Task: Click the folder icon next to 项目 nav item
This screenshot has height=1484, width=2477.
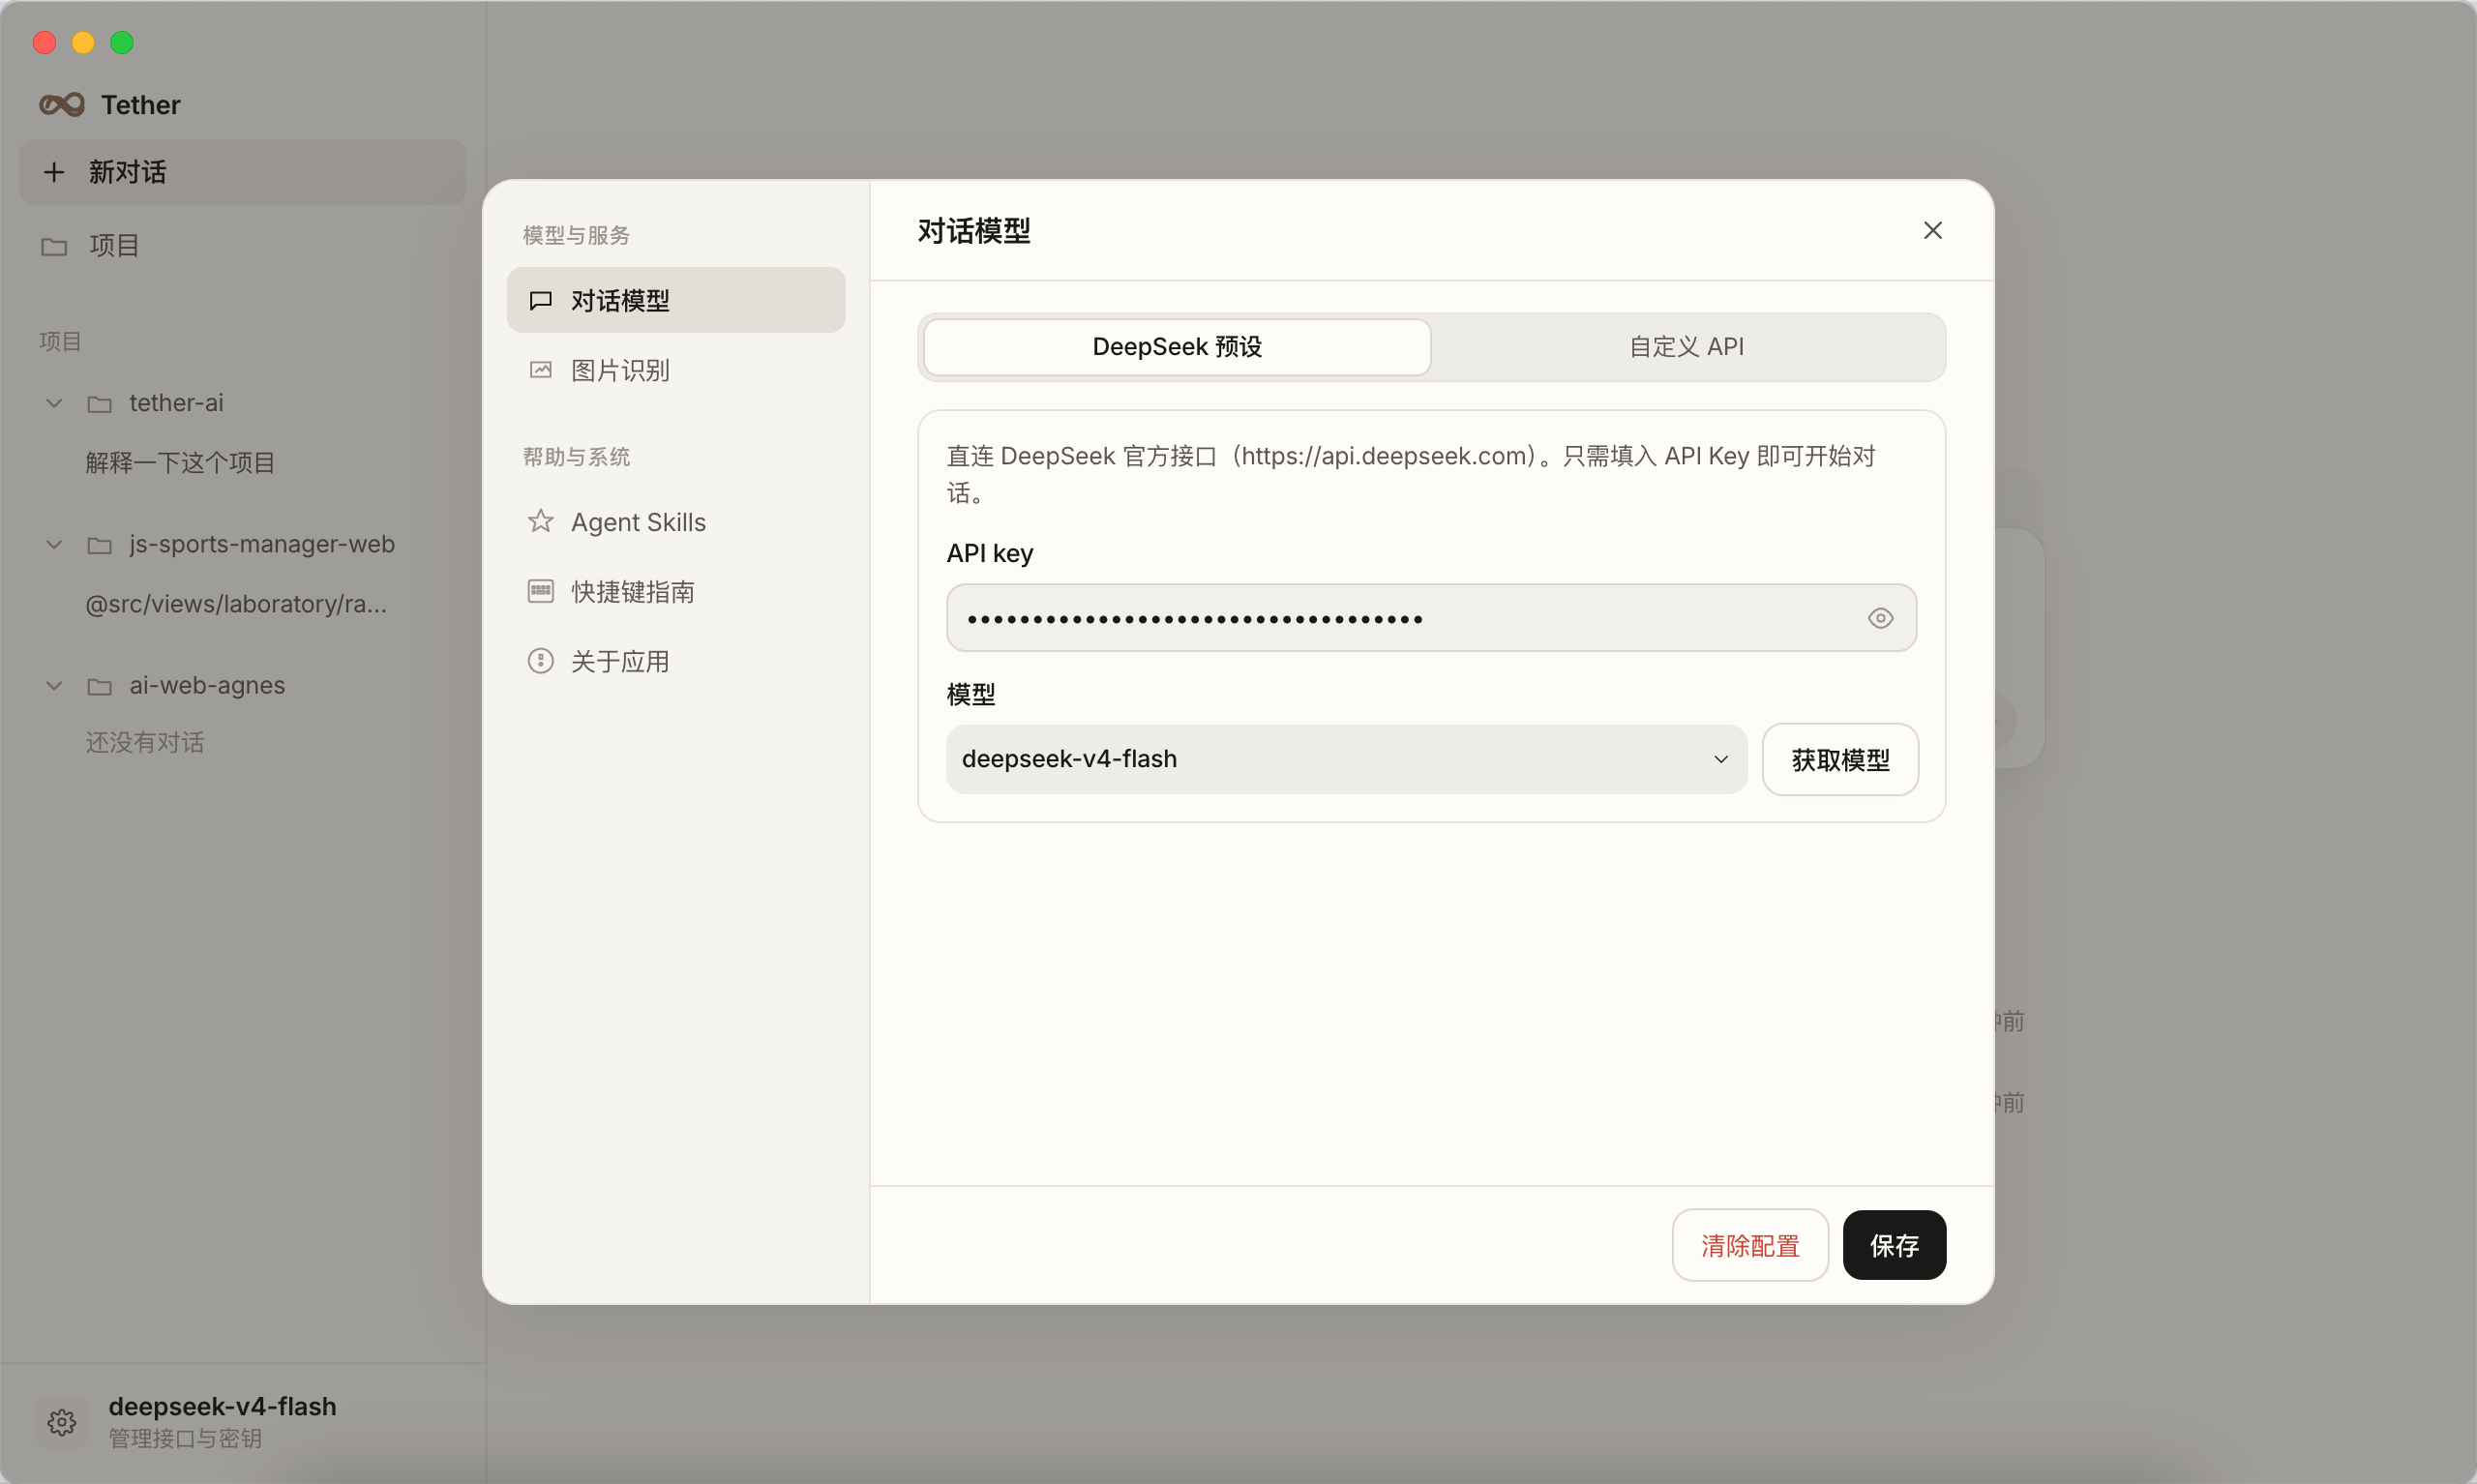Action: [54, 246]
